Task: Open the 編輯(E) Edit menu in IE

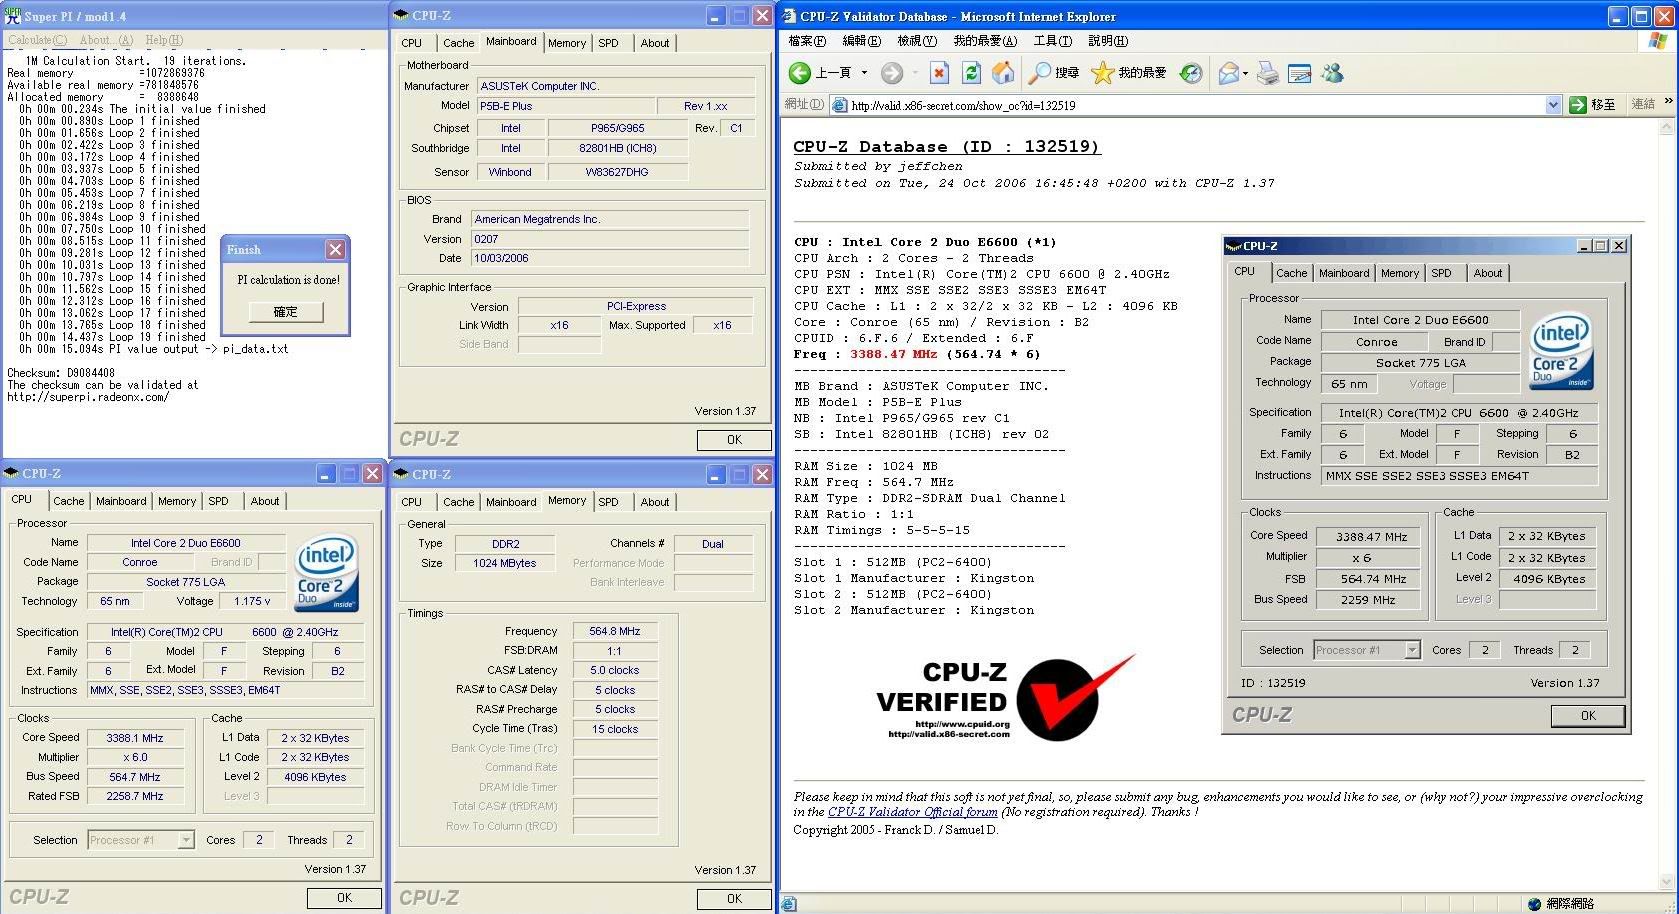Action: (x=861, y=41)
